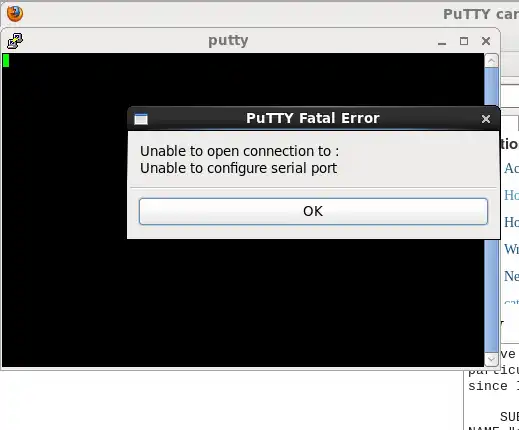Click the Firefox icon in the browser window
Image resolution: width=519 pixels, height=430 pixels.
(15, 14)
